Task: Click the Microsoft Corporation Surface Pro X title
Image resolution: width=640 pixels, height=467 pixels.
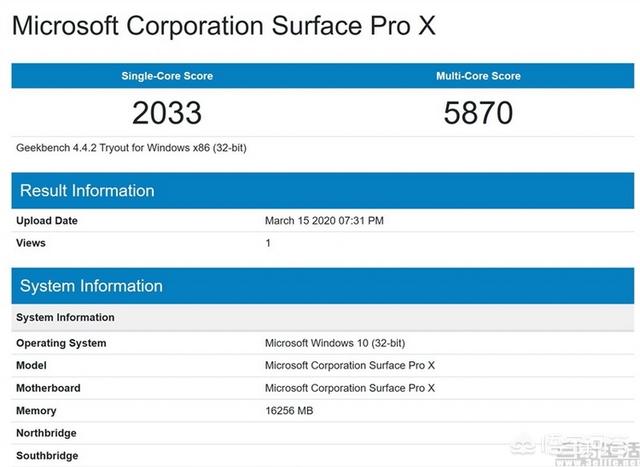Action: coord(224,26)
